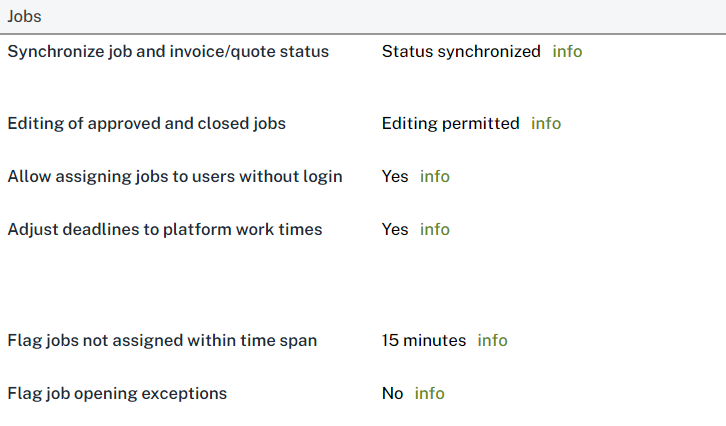Click Flag jobs not assigned within time span label

coord(162,340)
